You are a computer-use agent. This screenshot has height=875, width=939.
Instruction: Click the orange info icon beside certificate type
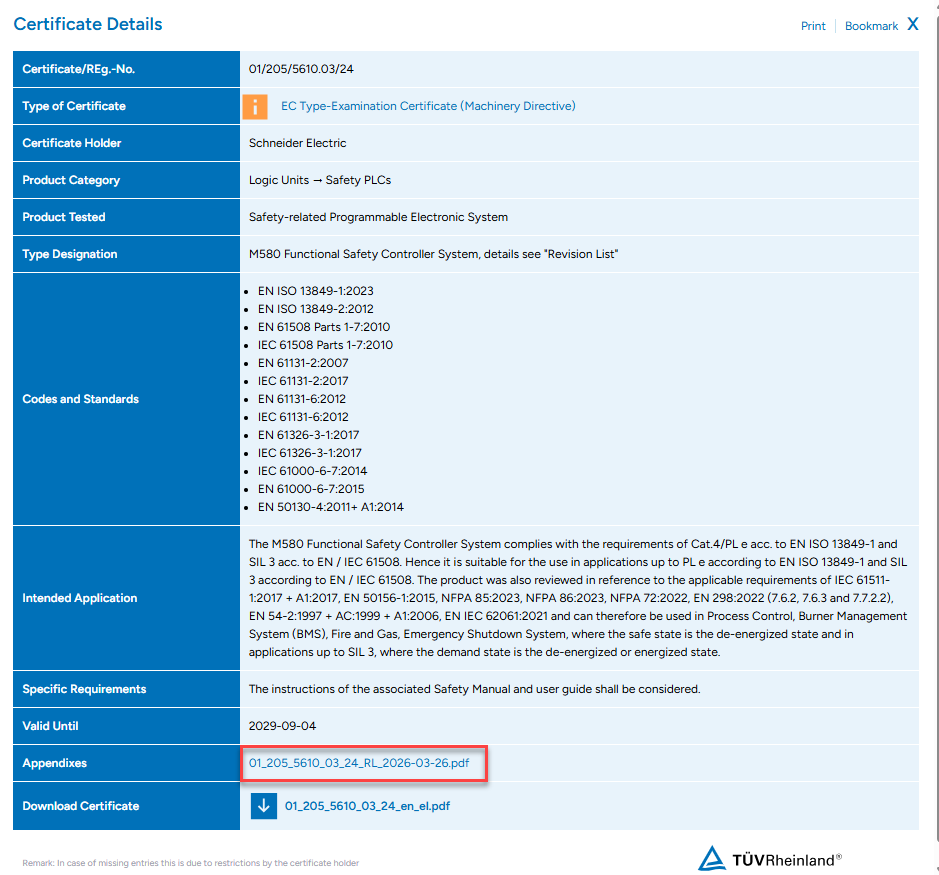pyautogui.click(x=255, y=107)
